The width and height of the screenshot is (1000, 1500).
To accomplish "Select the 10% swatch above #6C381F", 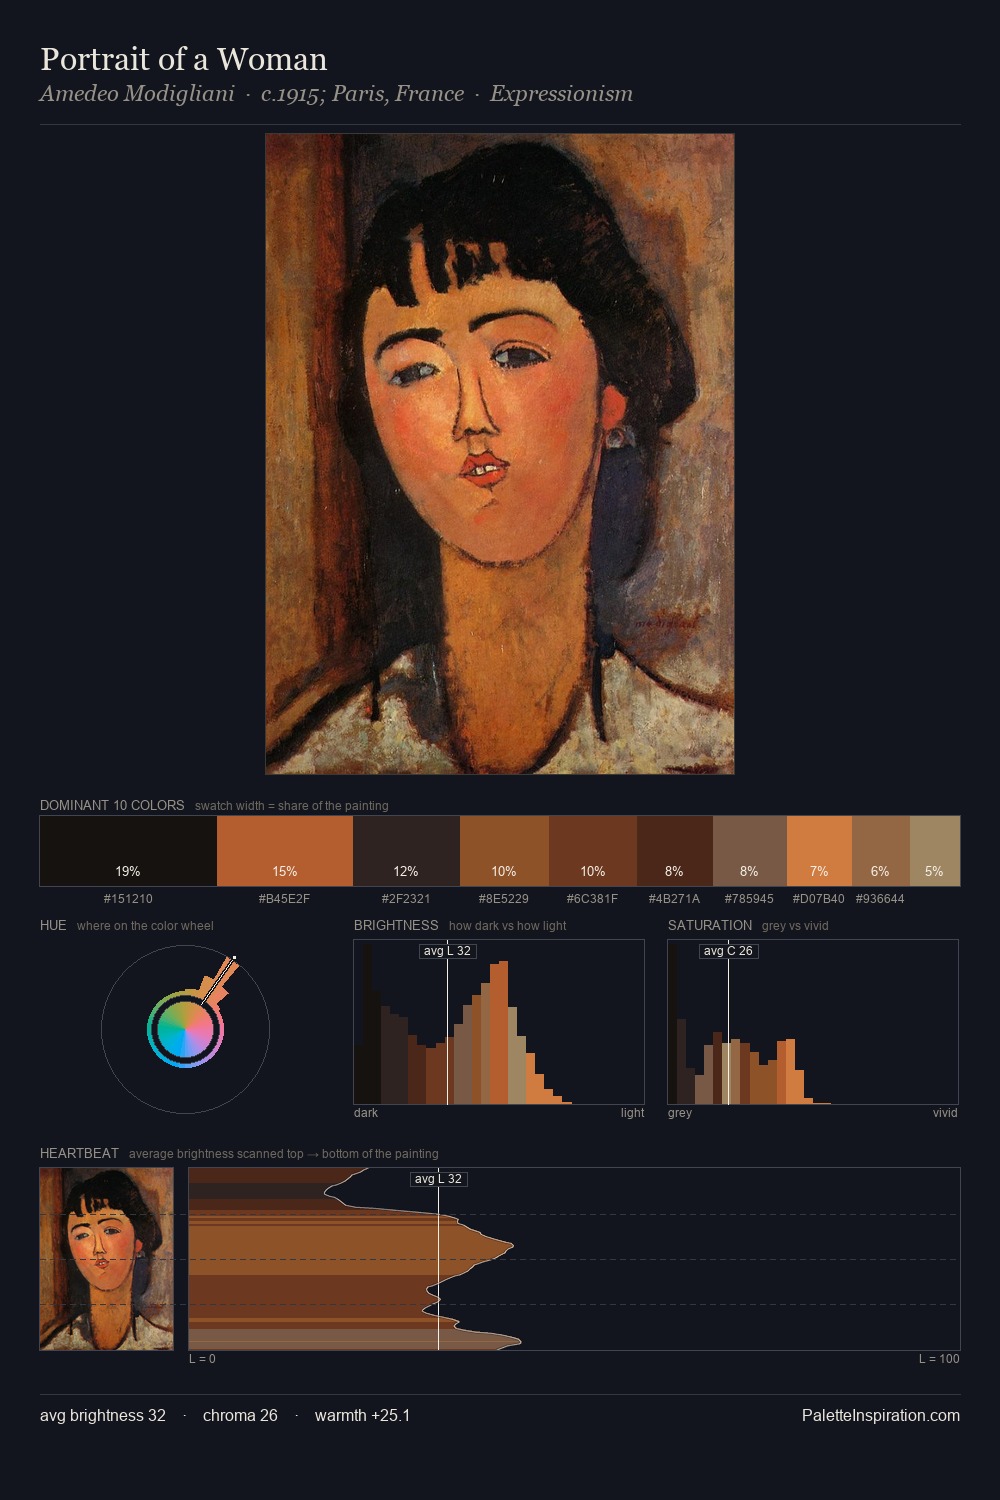I will point(593,851).
